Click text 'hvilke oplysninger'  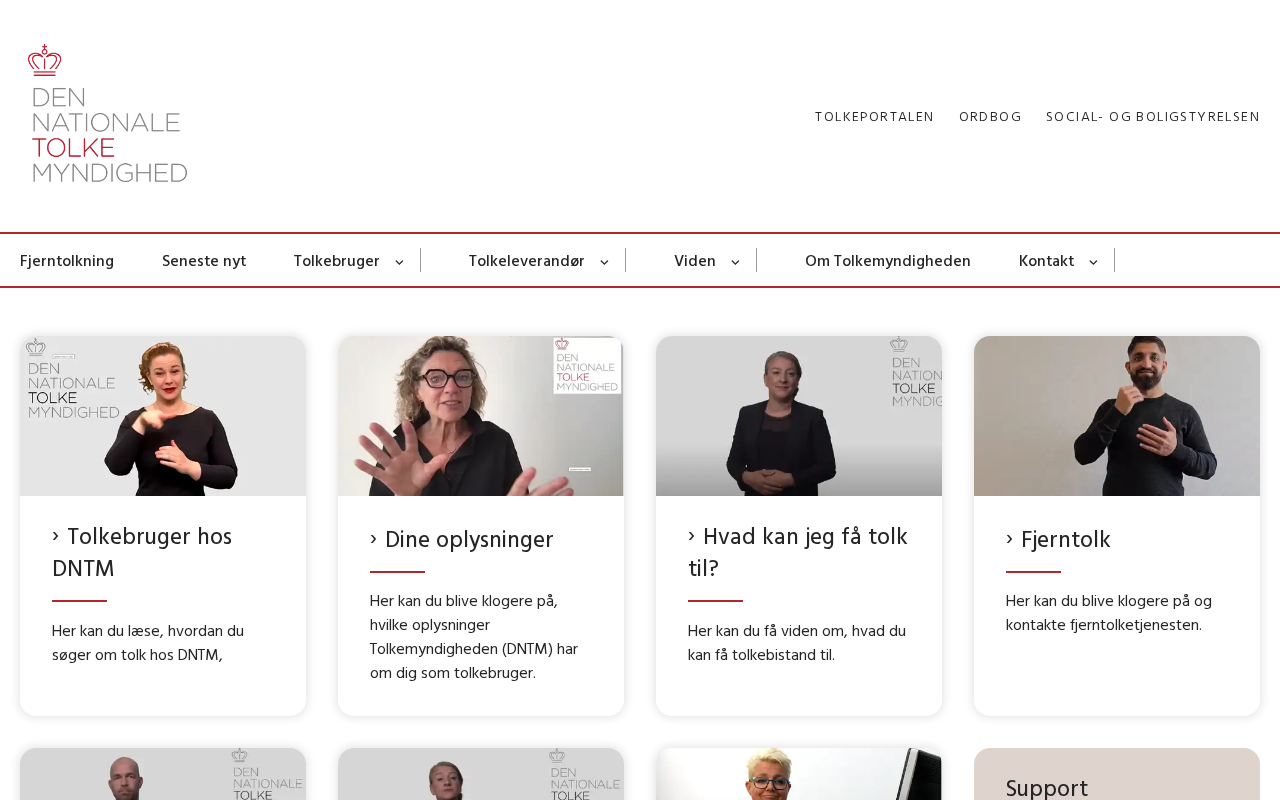click(x=430, y=625)
